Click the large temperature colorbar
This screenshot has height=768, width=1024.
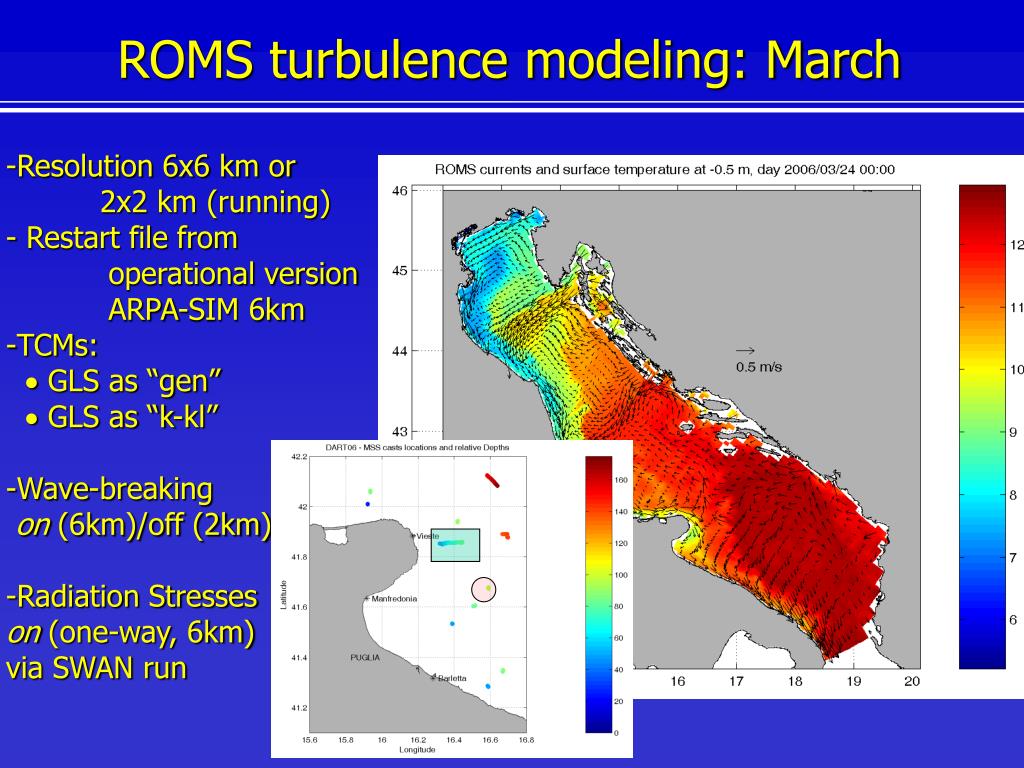982,426
